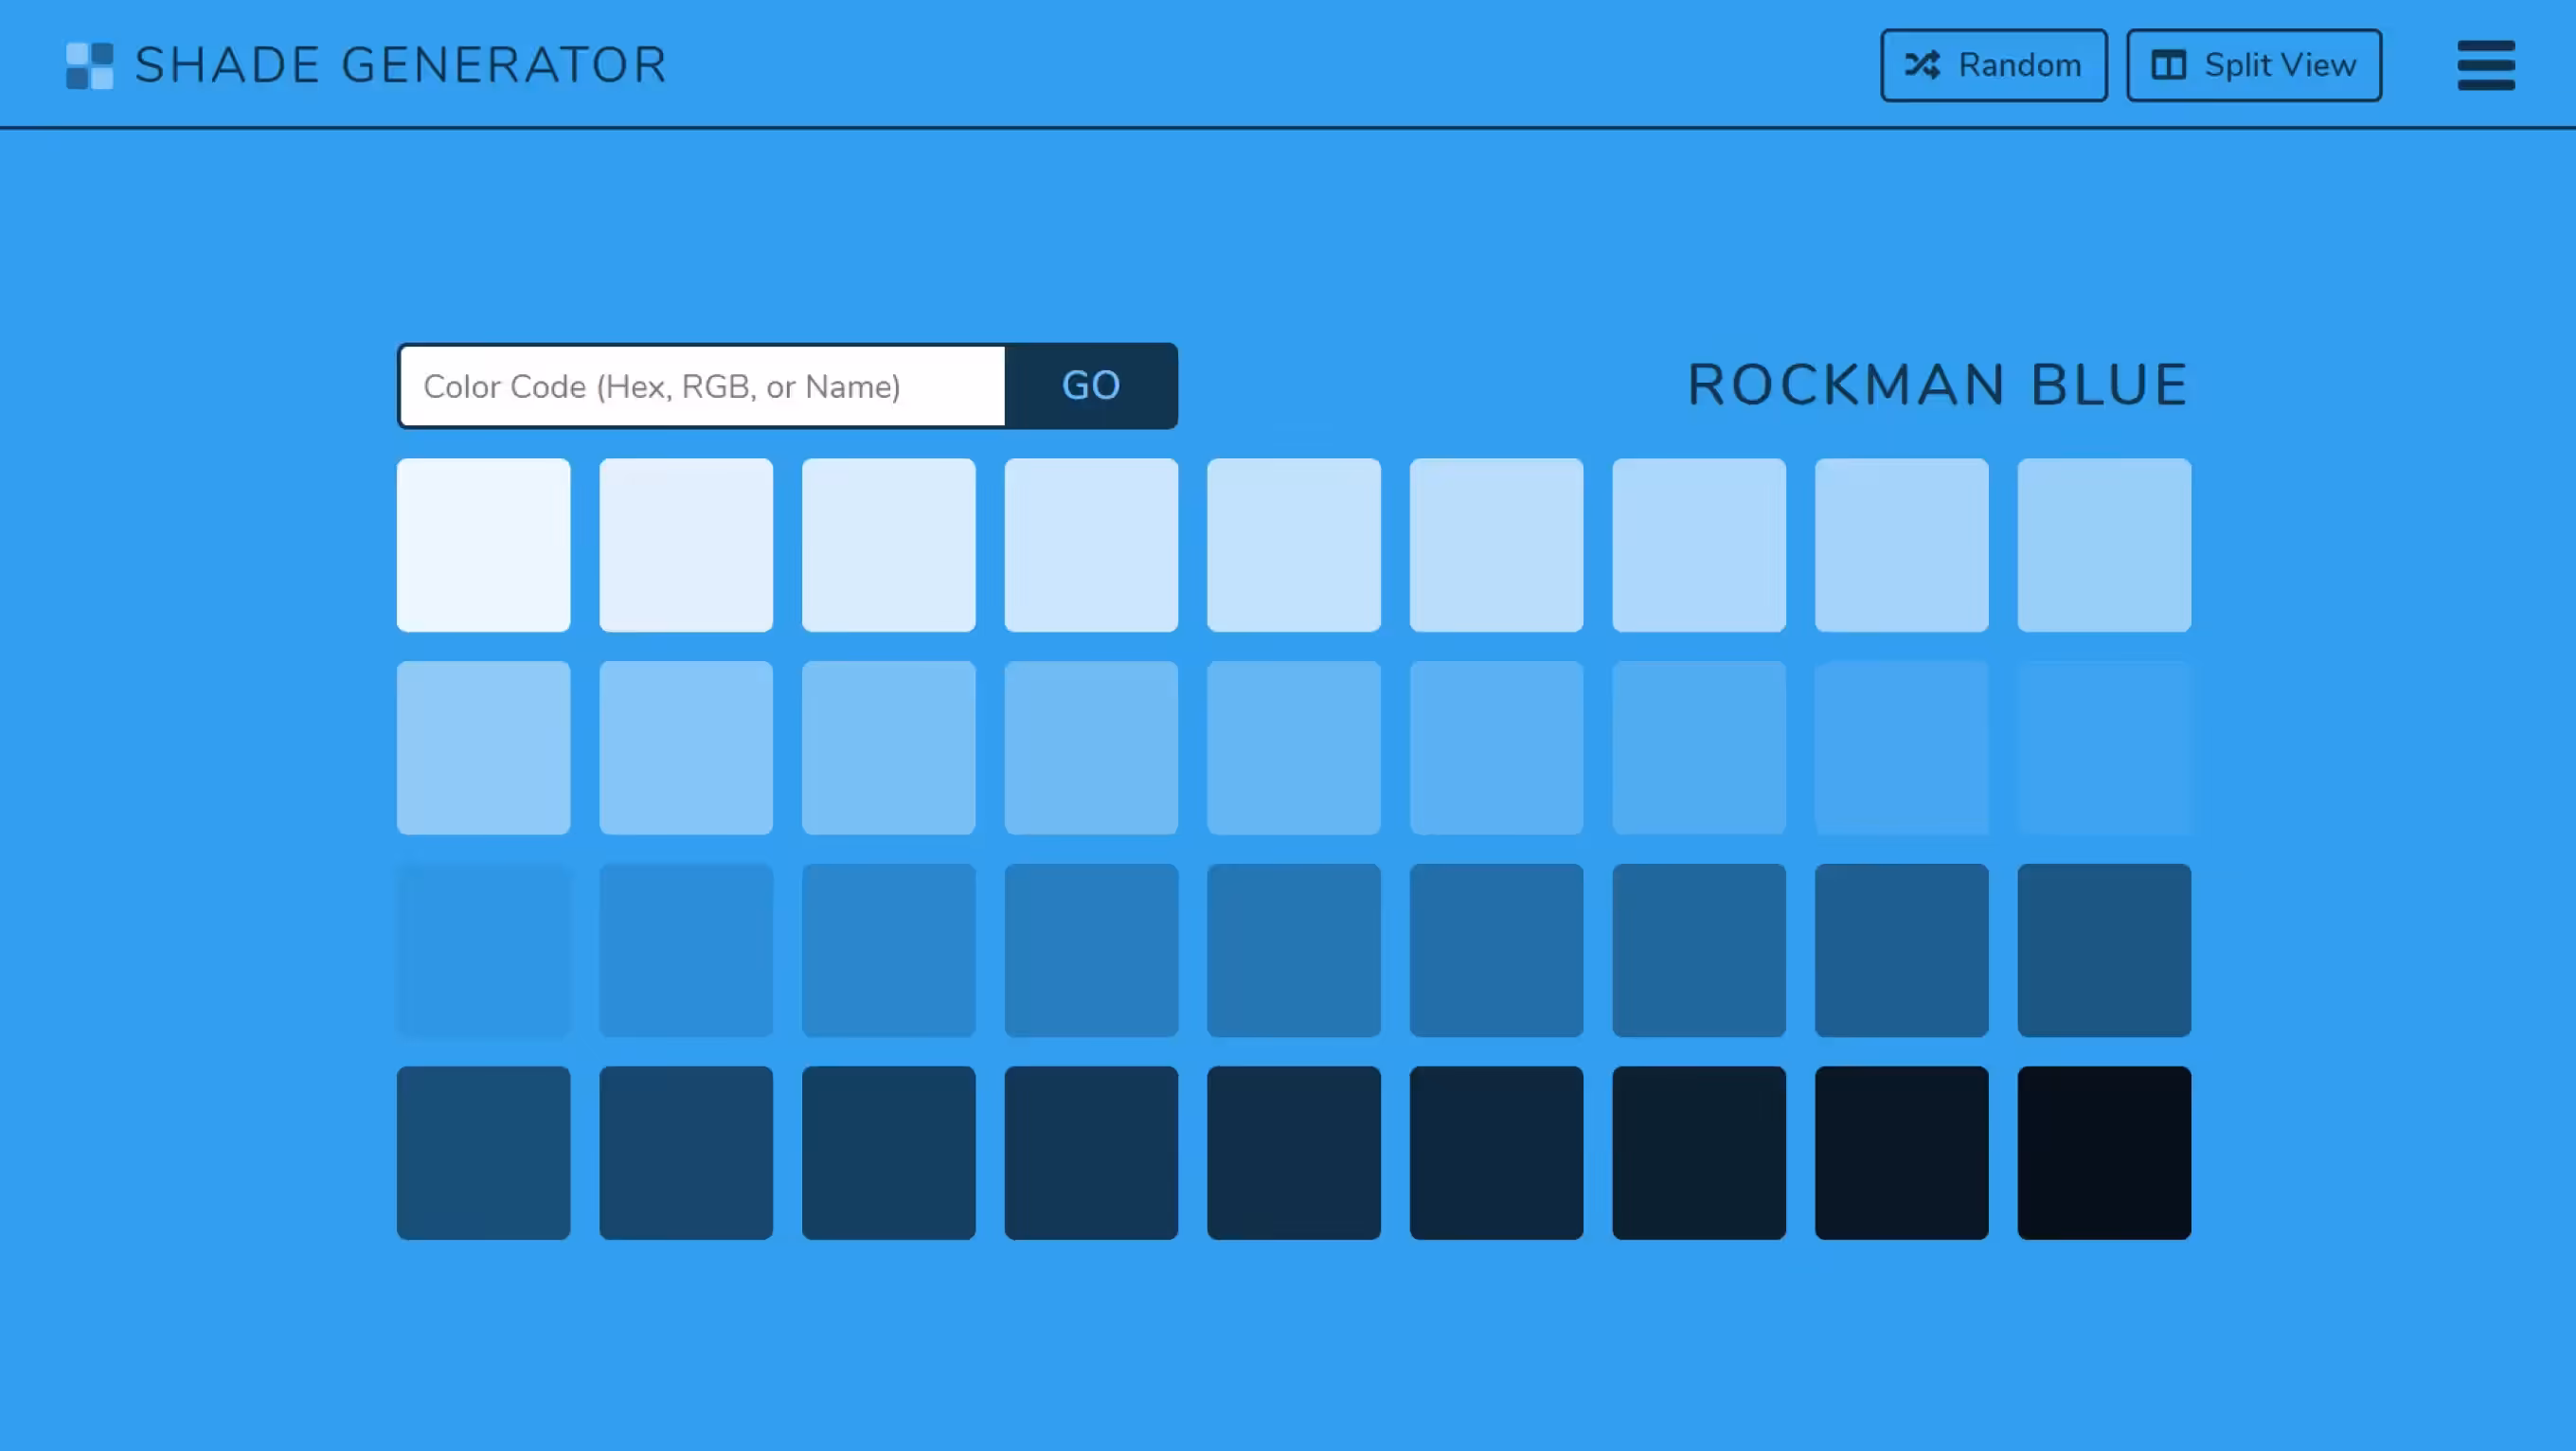Viewport: 2576px width, 1451px height.
Task: Select the first swatch in the bottom row
Action: [x=483, y=1152]
